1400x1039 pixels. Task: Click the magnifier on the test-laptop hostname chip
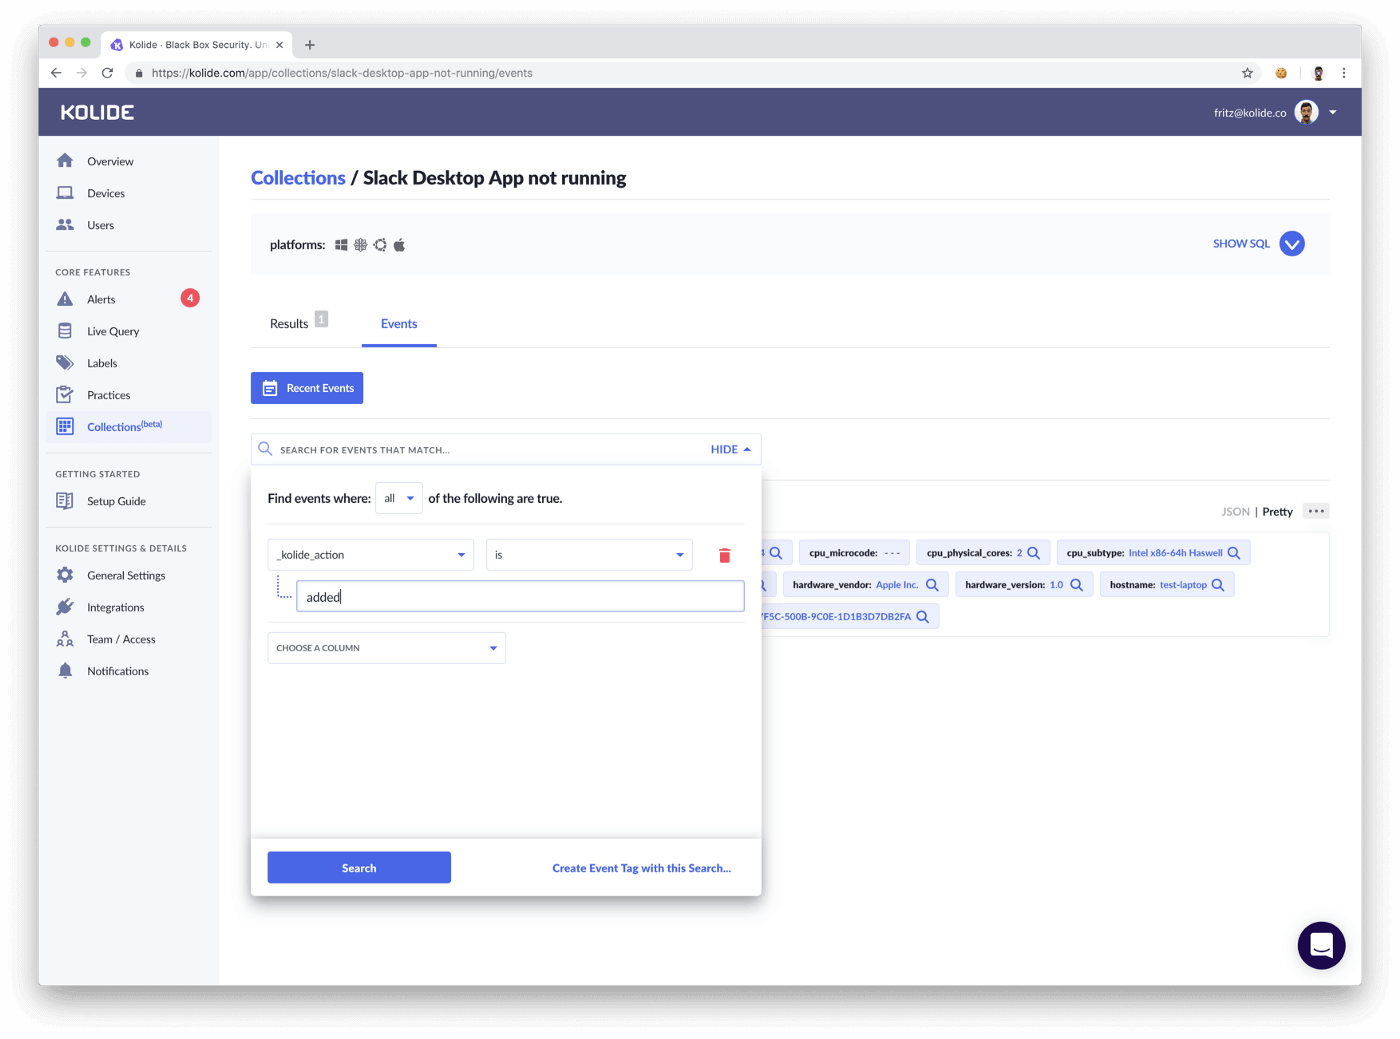pyautogui.click(x=1218, y=584)
